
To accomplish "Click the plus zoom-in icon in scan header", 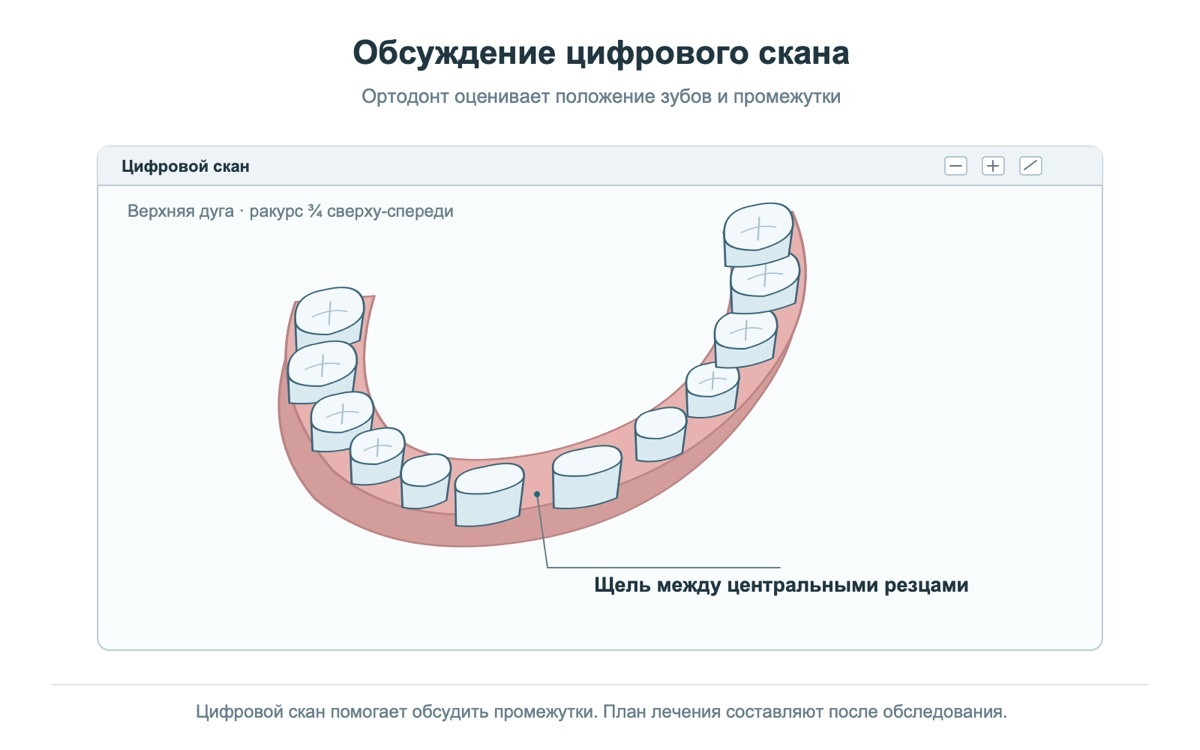I will 993,166.
